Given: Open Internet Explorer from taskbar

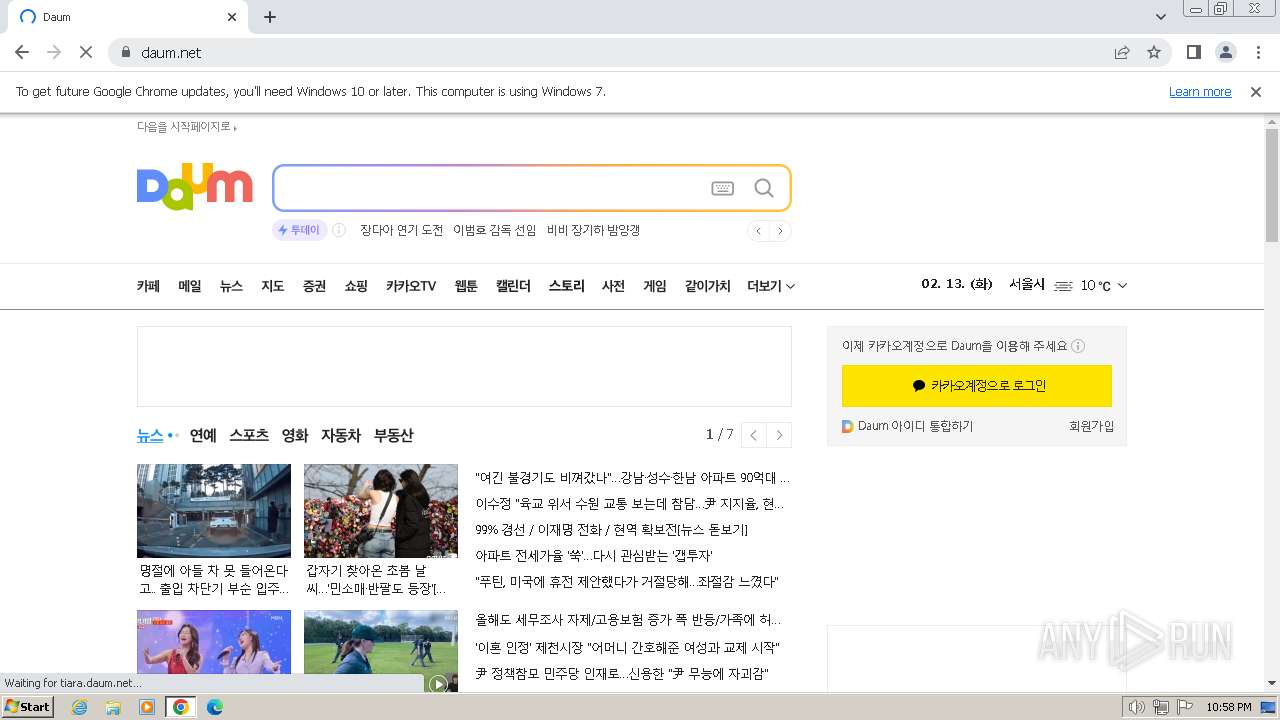Looking at the screenshot, I should point(79,707).
